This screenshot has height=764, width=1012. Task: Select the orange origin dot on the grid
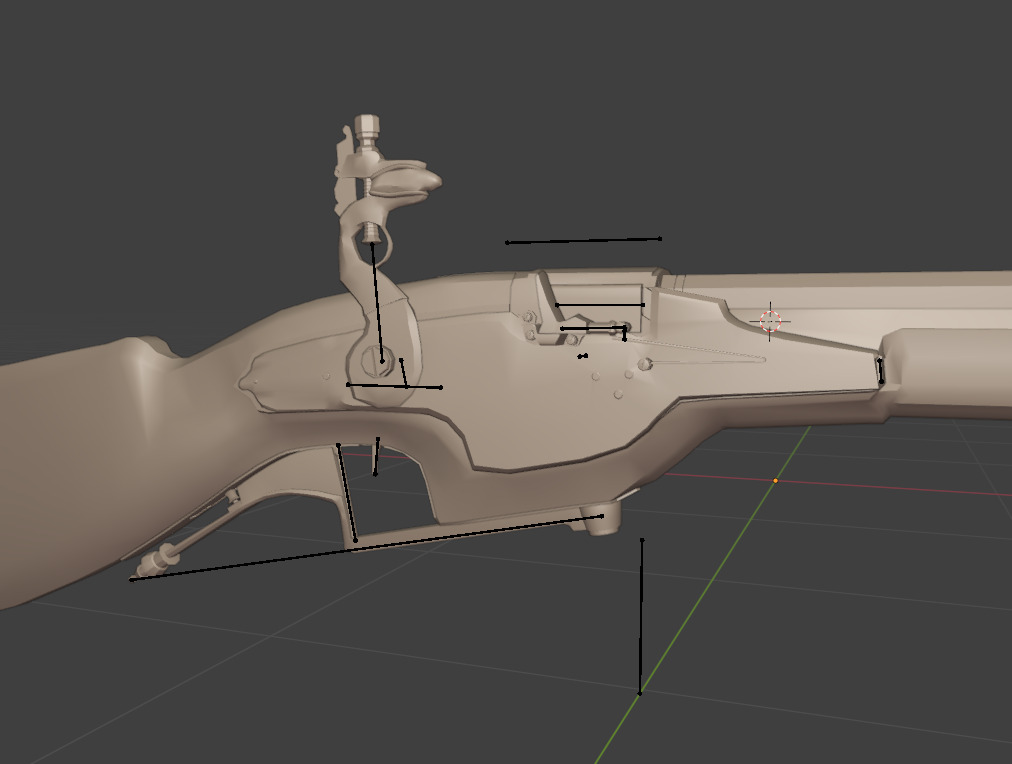[776, 481]
